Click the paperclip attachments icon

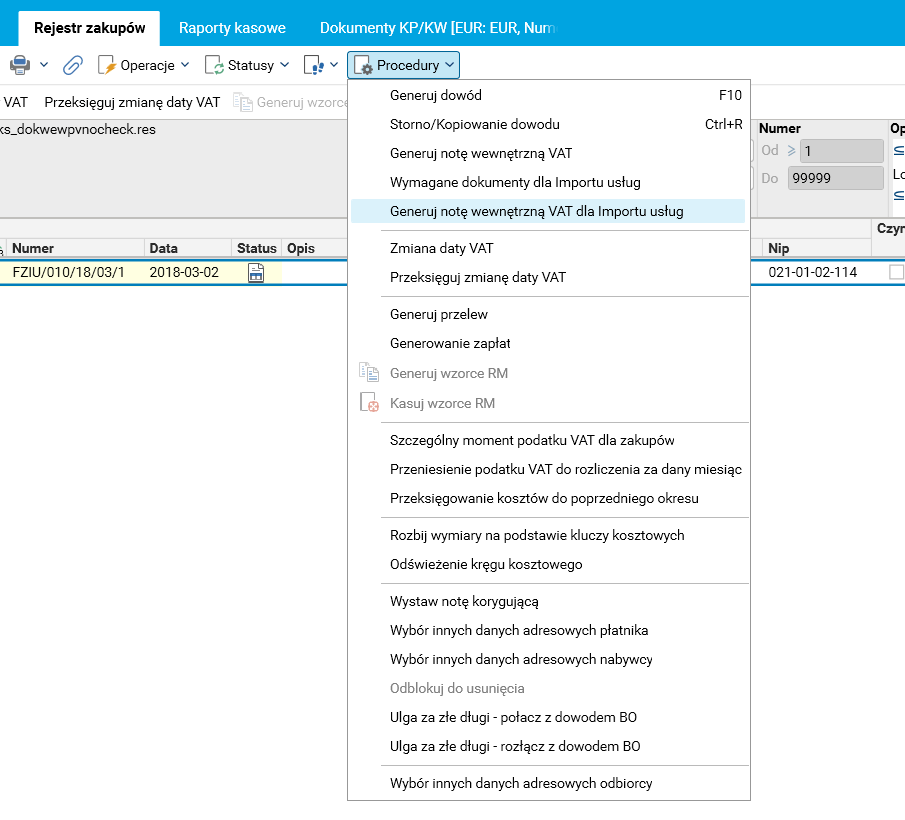[73, 65]
